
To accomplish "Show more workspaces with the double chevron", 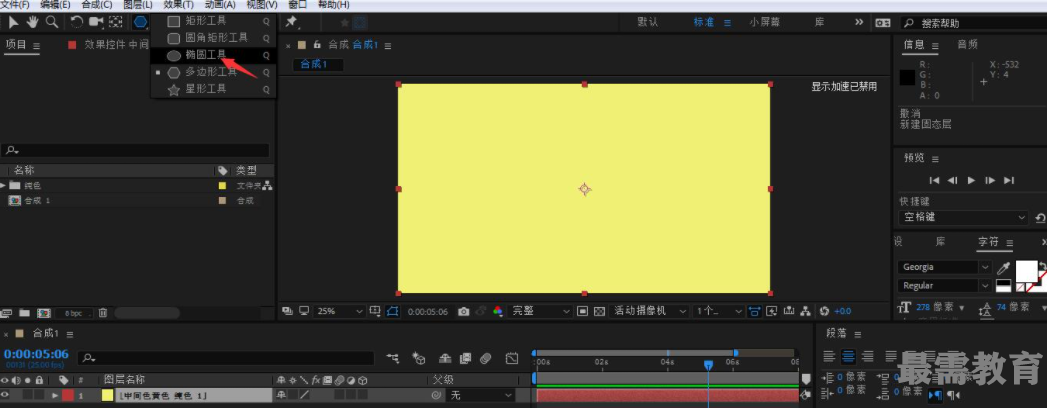I will click(859, 22).
